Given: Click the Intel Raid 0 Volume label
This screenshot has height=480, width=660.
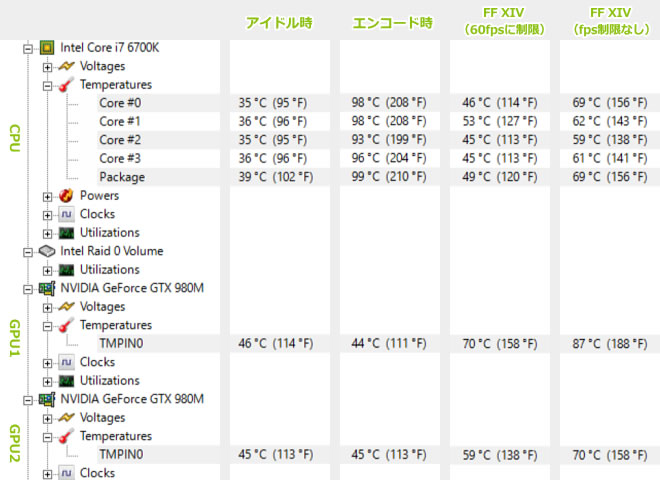Looking at the screenshot, I should click(x=112, y=251).
